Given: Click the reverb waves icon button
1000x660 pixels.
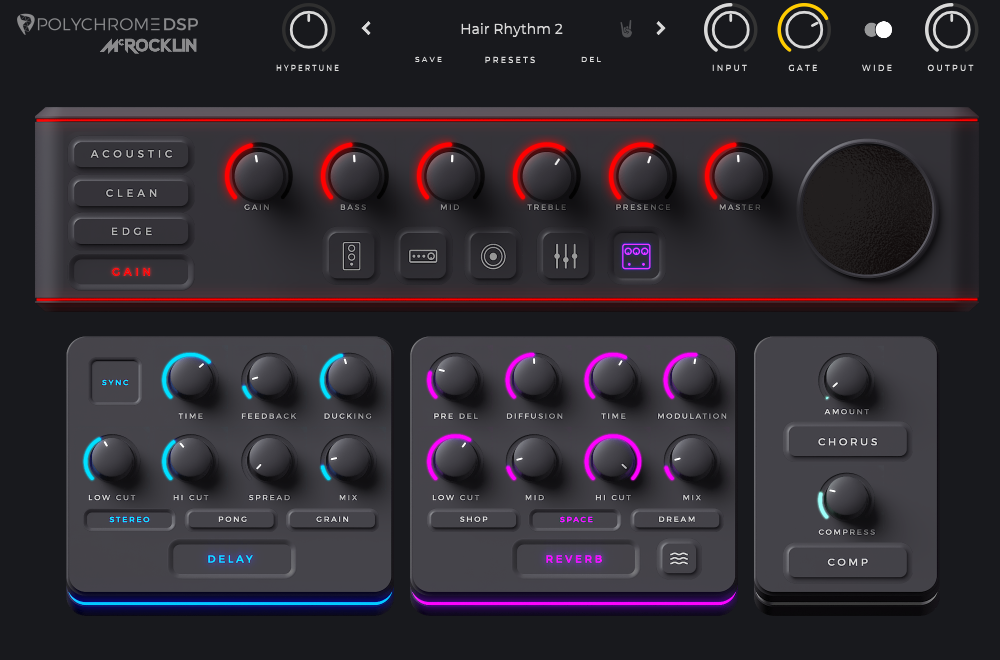Looking at the screenshot, I should click(679, 559).
